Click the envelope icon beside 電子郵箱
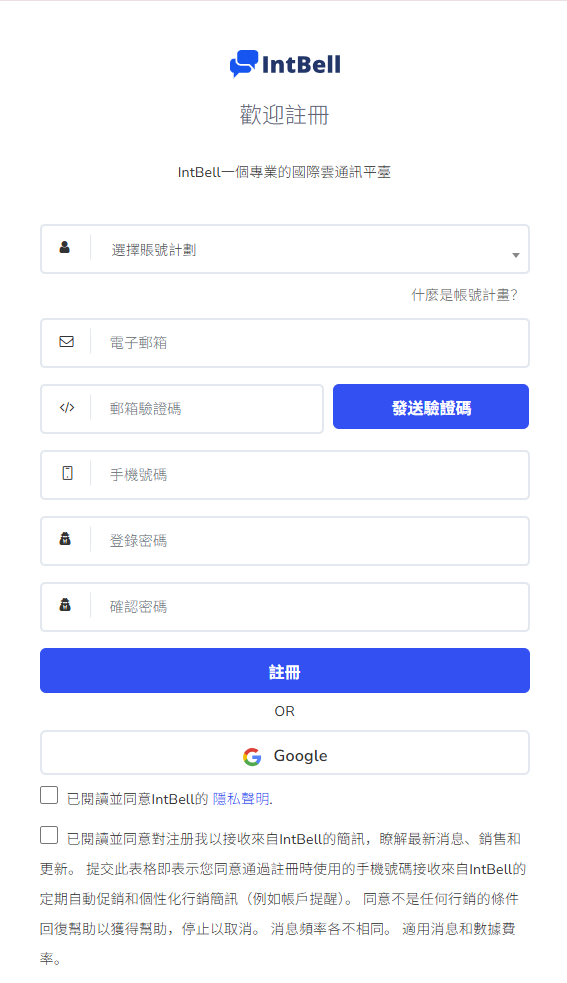 [66, 342]
